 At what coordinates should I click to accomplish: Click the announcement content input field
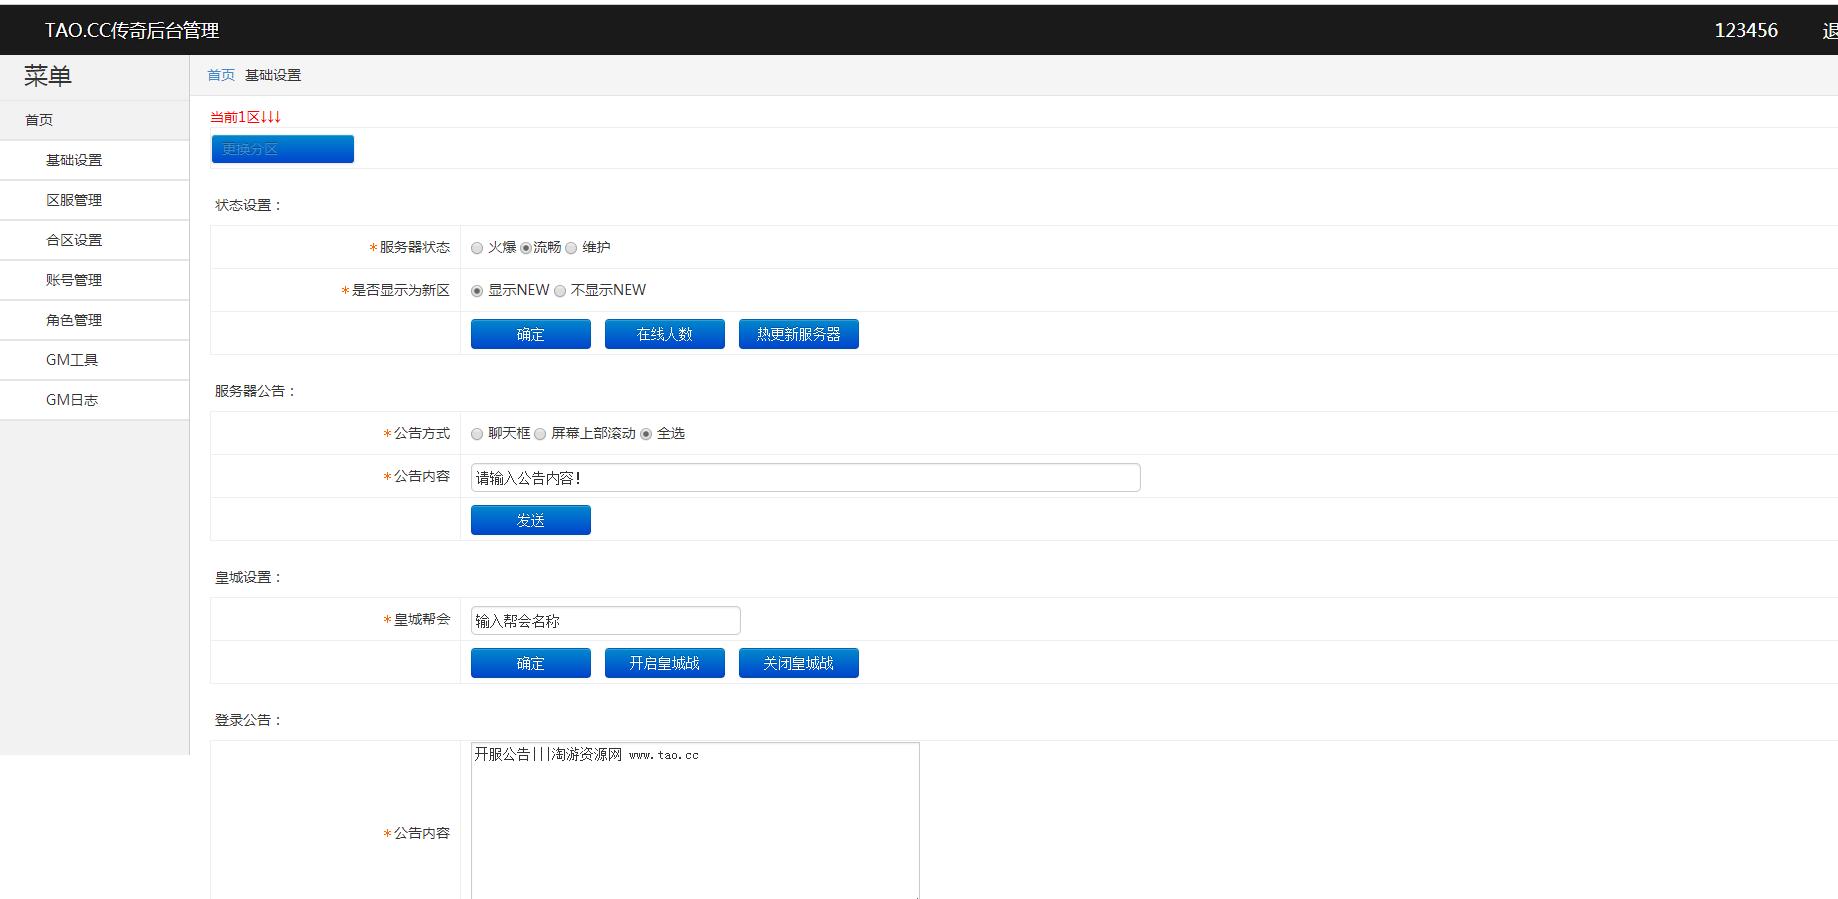pos(805,478)
